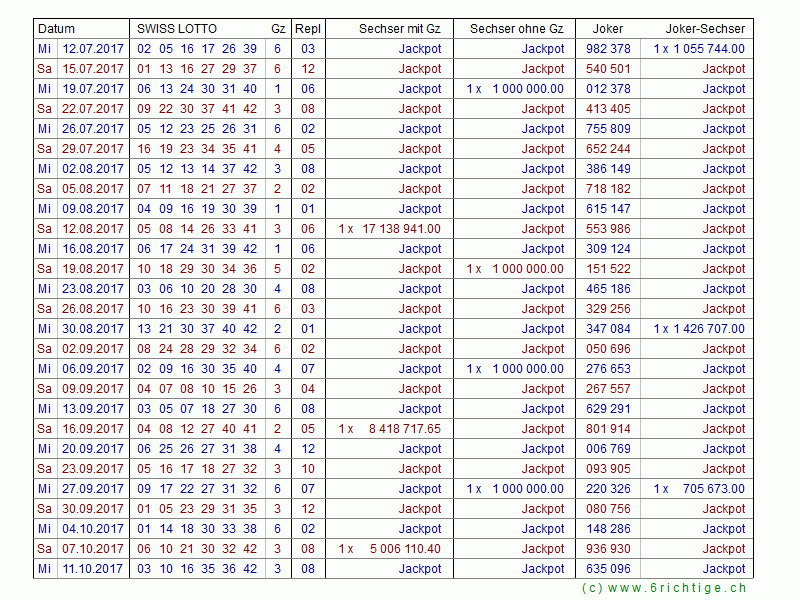
Task: Open the www.6richtige.ch copyright link
Action: tap(664, 588)
